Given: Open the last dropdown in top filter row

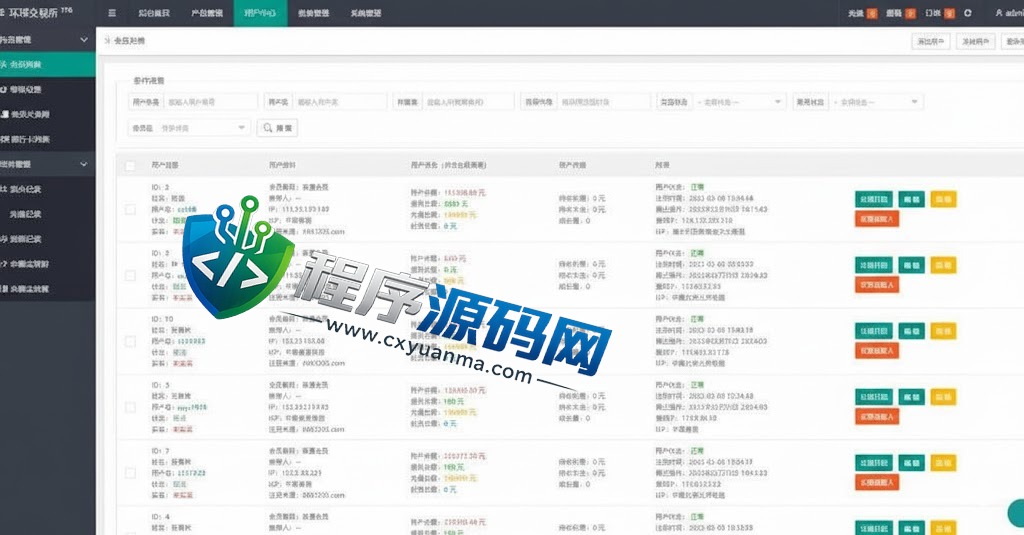Looking at the screenshot, I should pyautogui.click(x=878, y=102).
